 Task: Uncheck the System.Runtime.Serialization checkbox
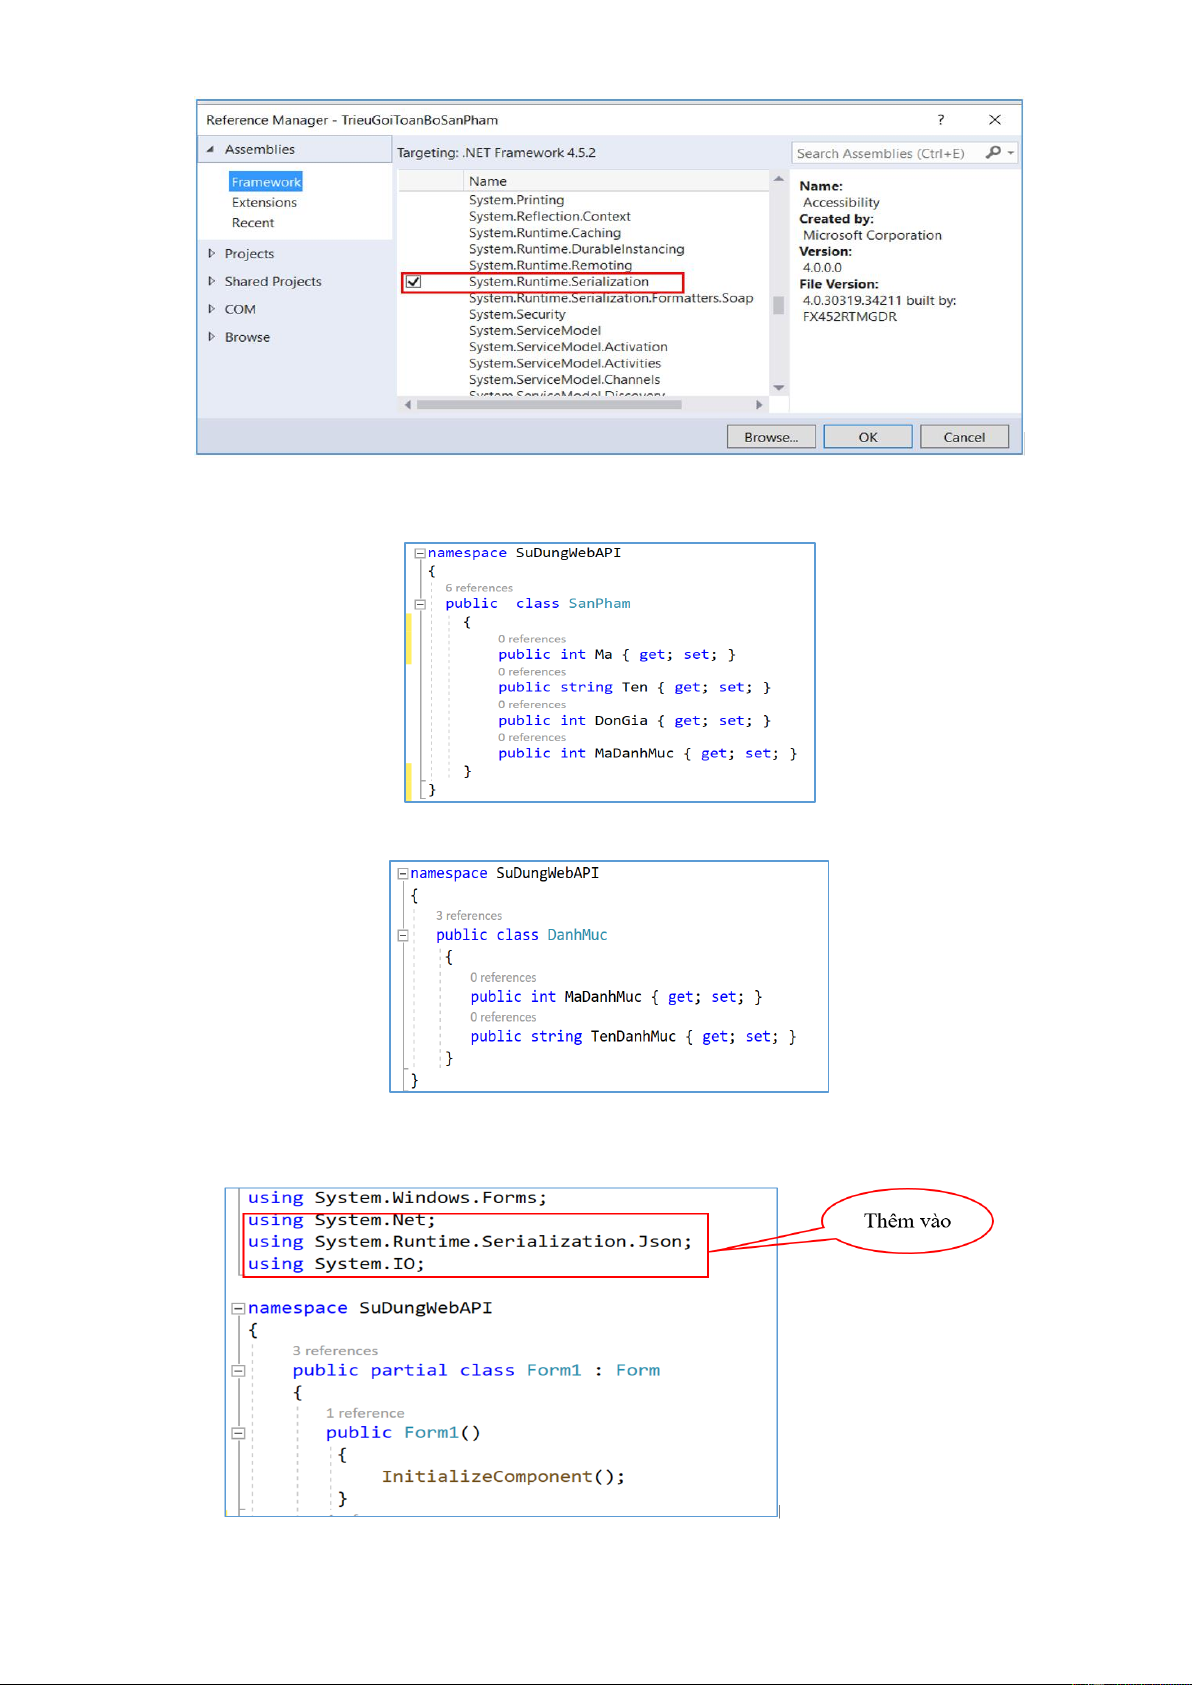414,282
